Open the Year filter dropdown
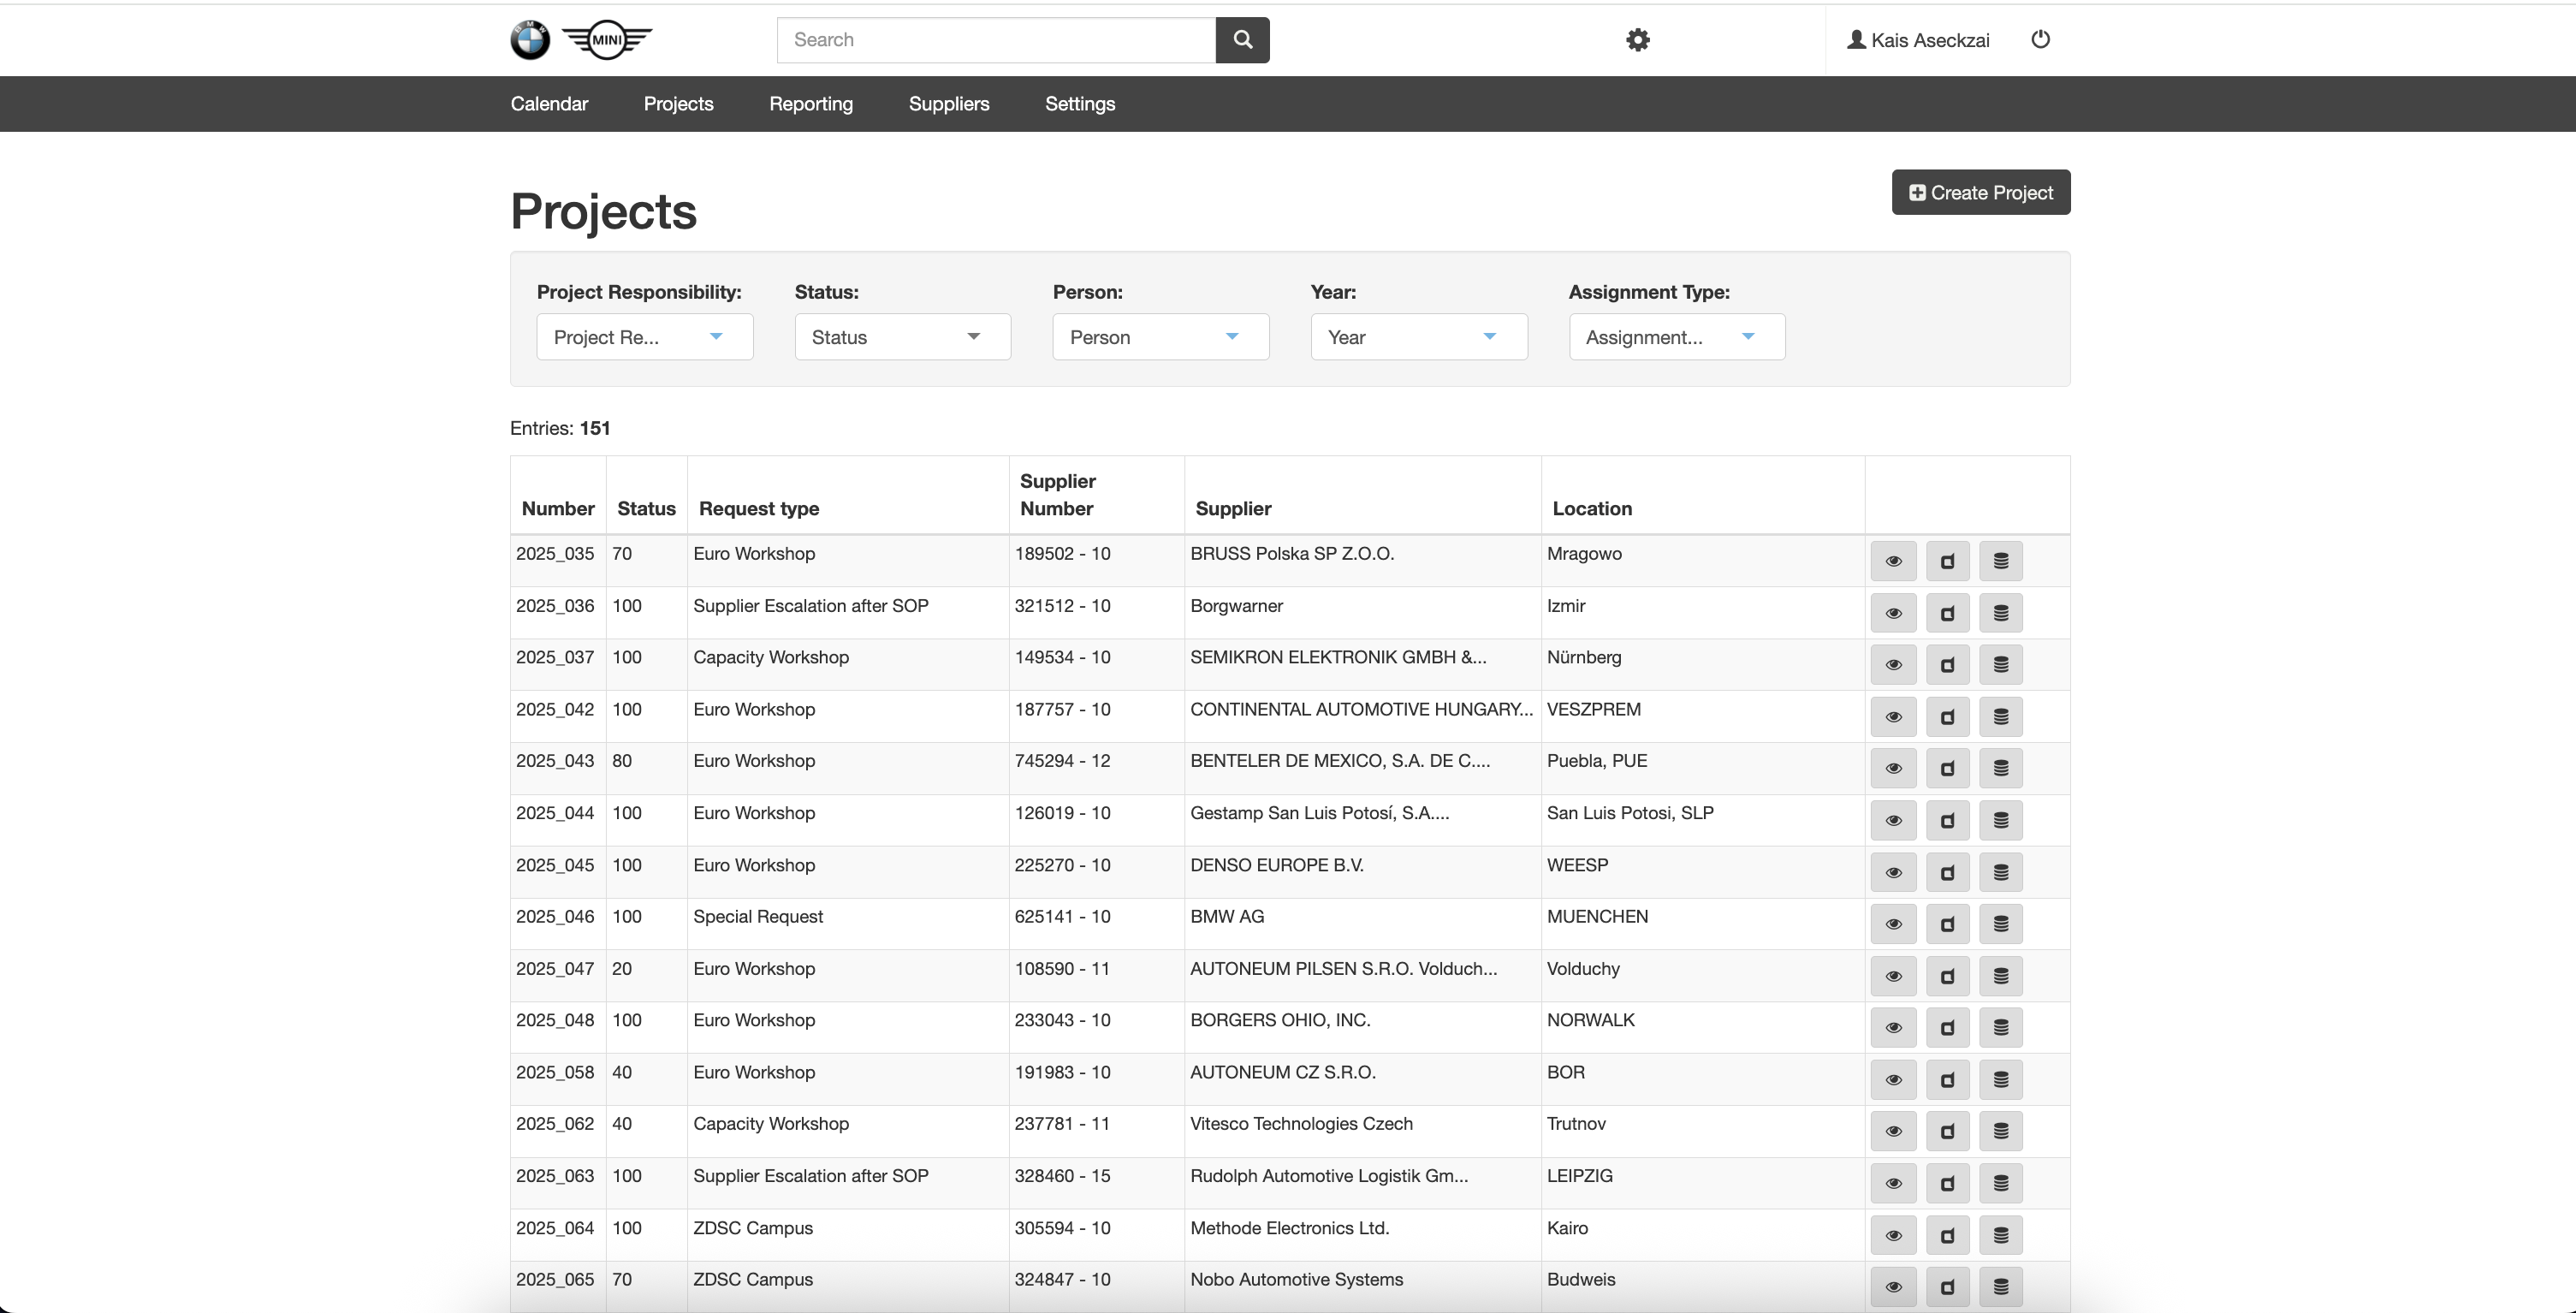The height and width of the screenshot is (1313, 2576). point(1419,337)
